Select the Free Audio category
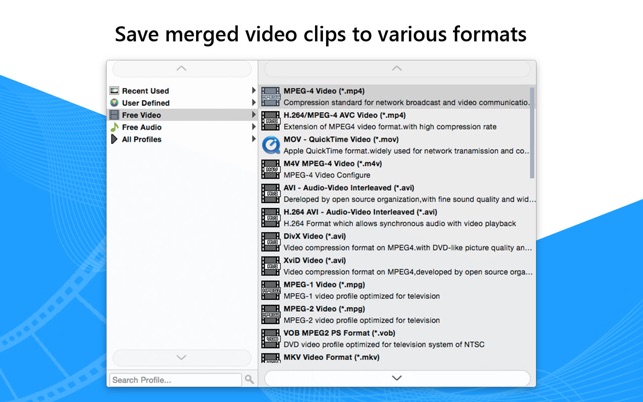The height and width of the screenshot is (402, 643). click(x=182, y=127)
